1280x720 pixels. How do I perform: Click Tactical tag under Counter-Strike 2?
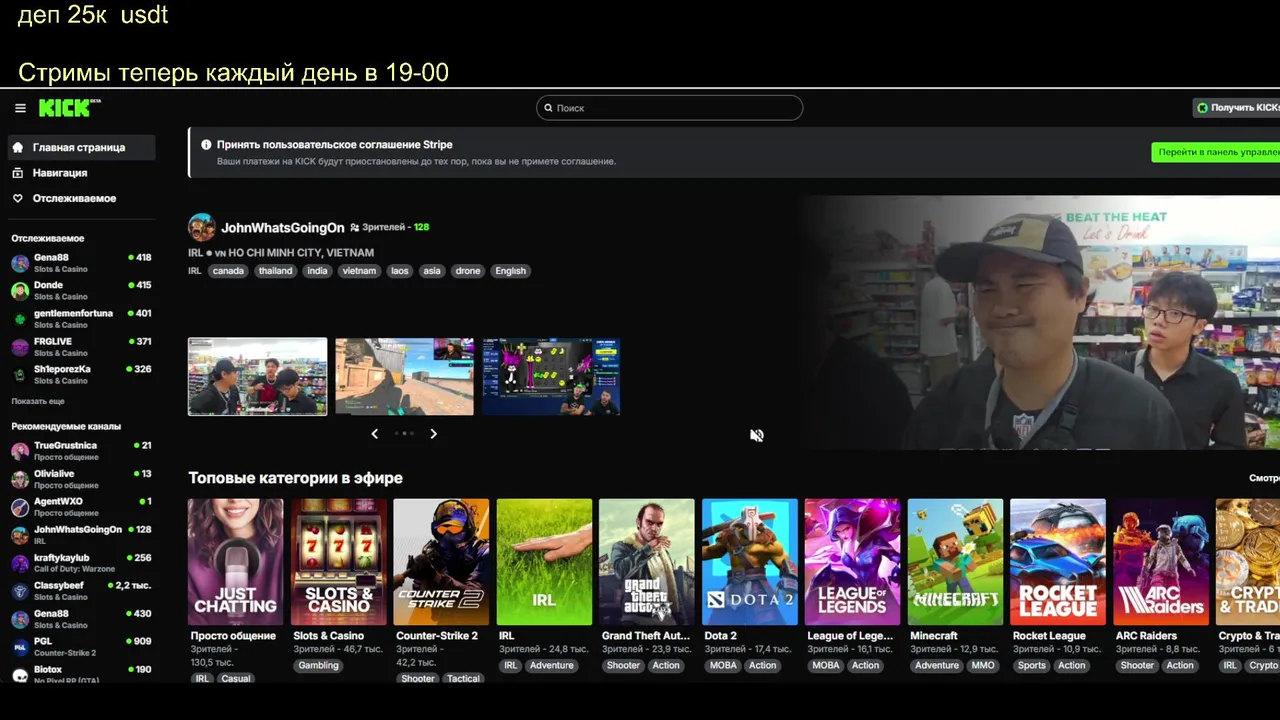[x=463, y=678]
